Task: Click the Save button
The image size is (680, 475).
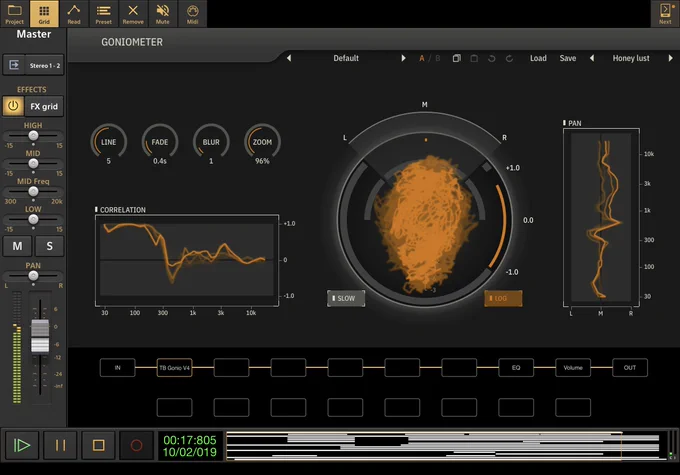Action: [x=568, y=58]
